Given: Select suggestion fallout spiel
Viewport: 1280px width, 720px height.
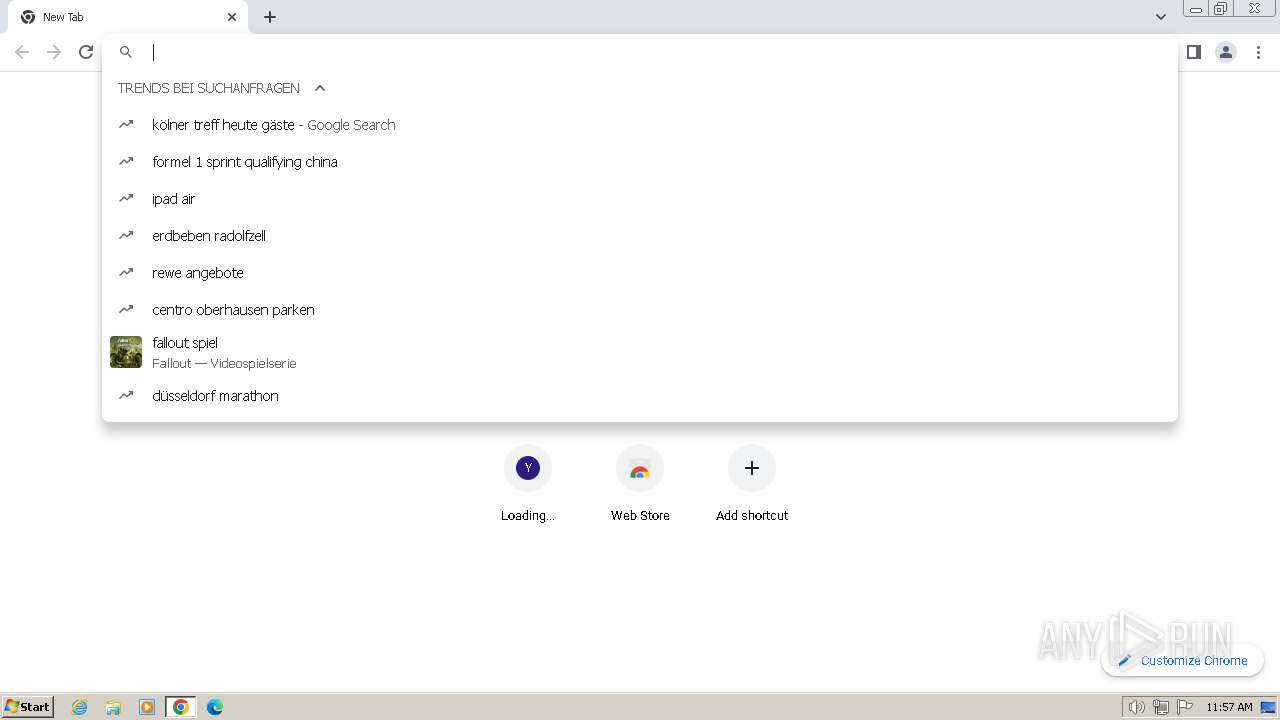Looking at the screenshot, I should tap(640, 352).
